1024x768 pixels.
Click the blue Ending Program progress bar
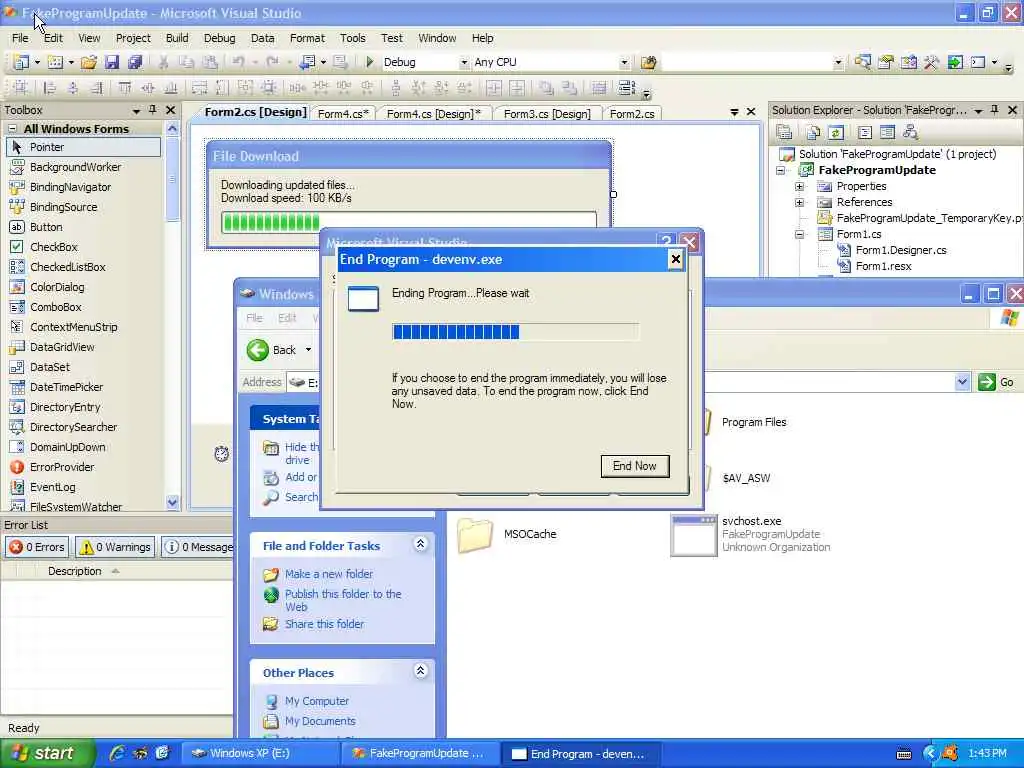coord(516,332)
